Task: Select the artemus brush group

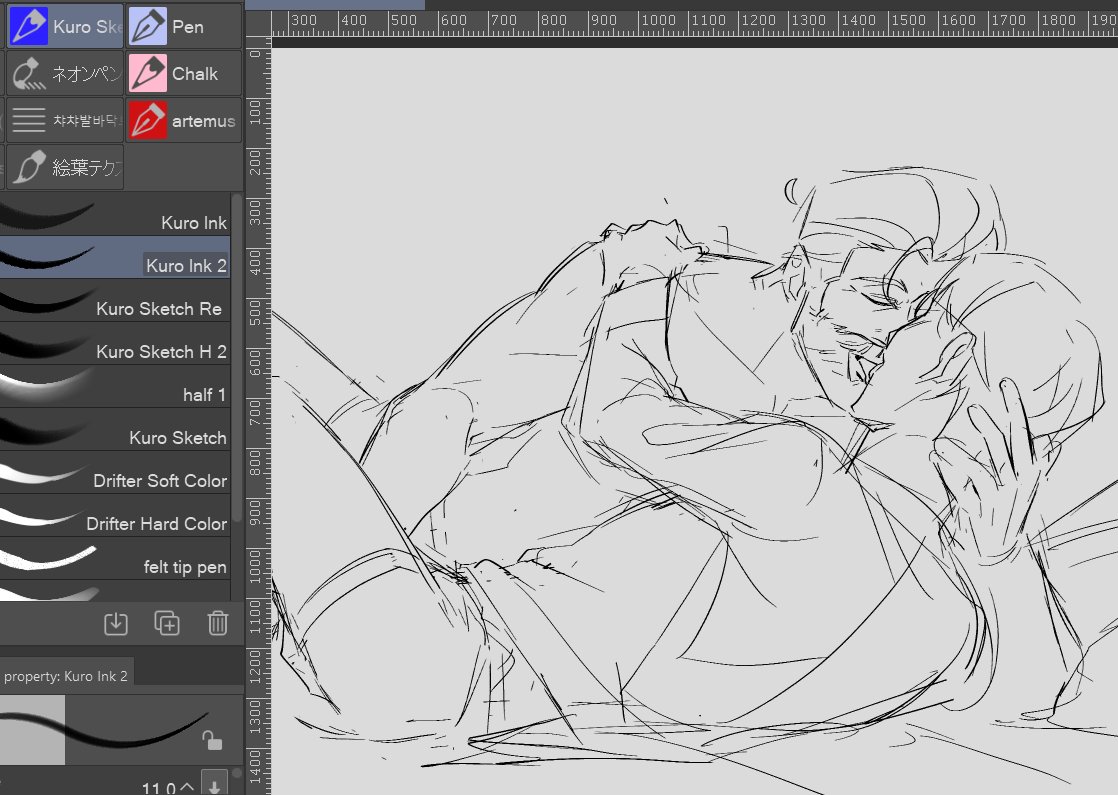Action: tap(184, 120)
